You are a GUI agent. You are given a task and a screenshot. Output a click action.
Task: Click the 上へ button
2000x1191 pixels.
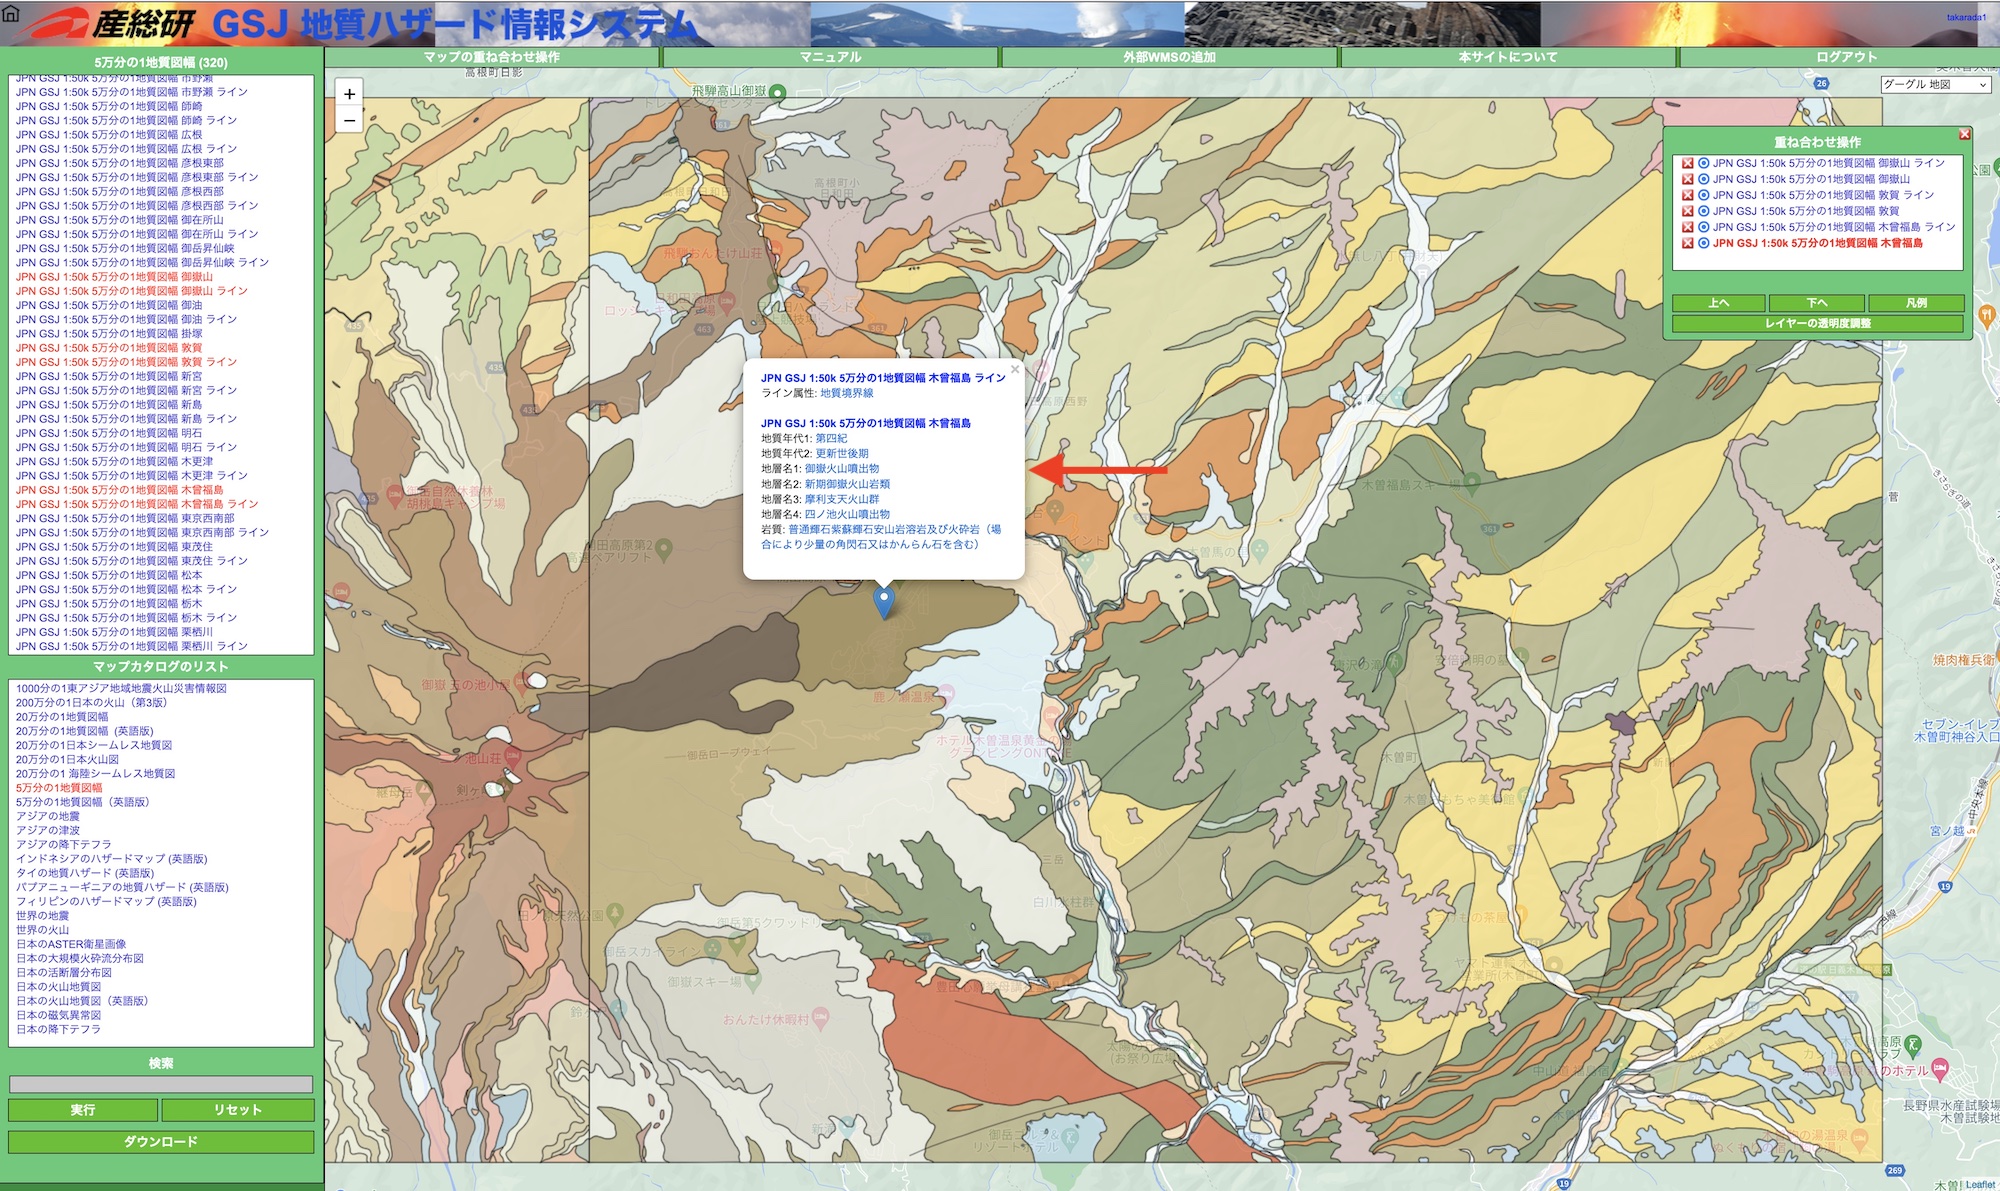tap(1718, 303)
